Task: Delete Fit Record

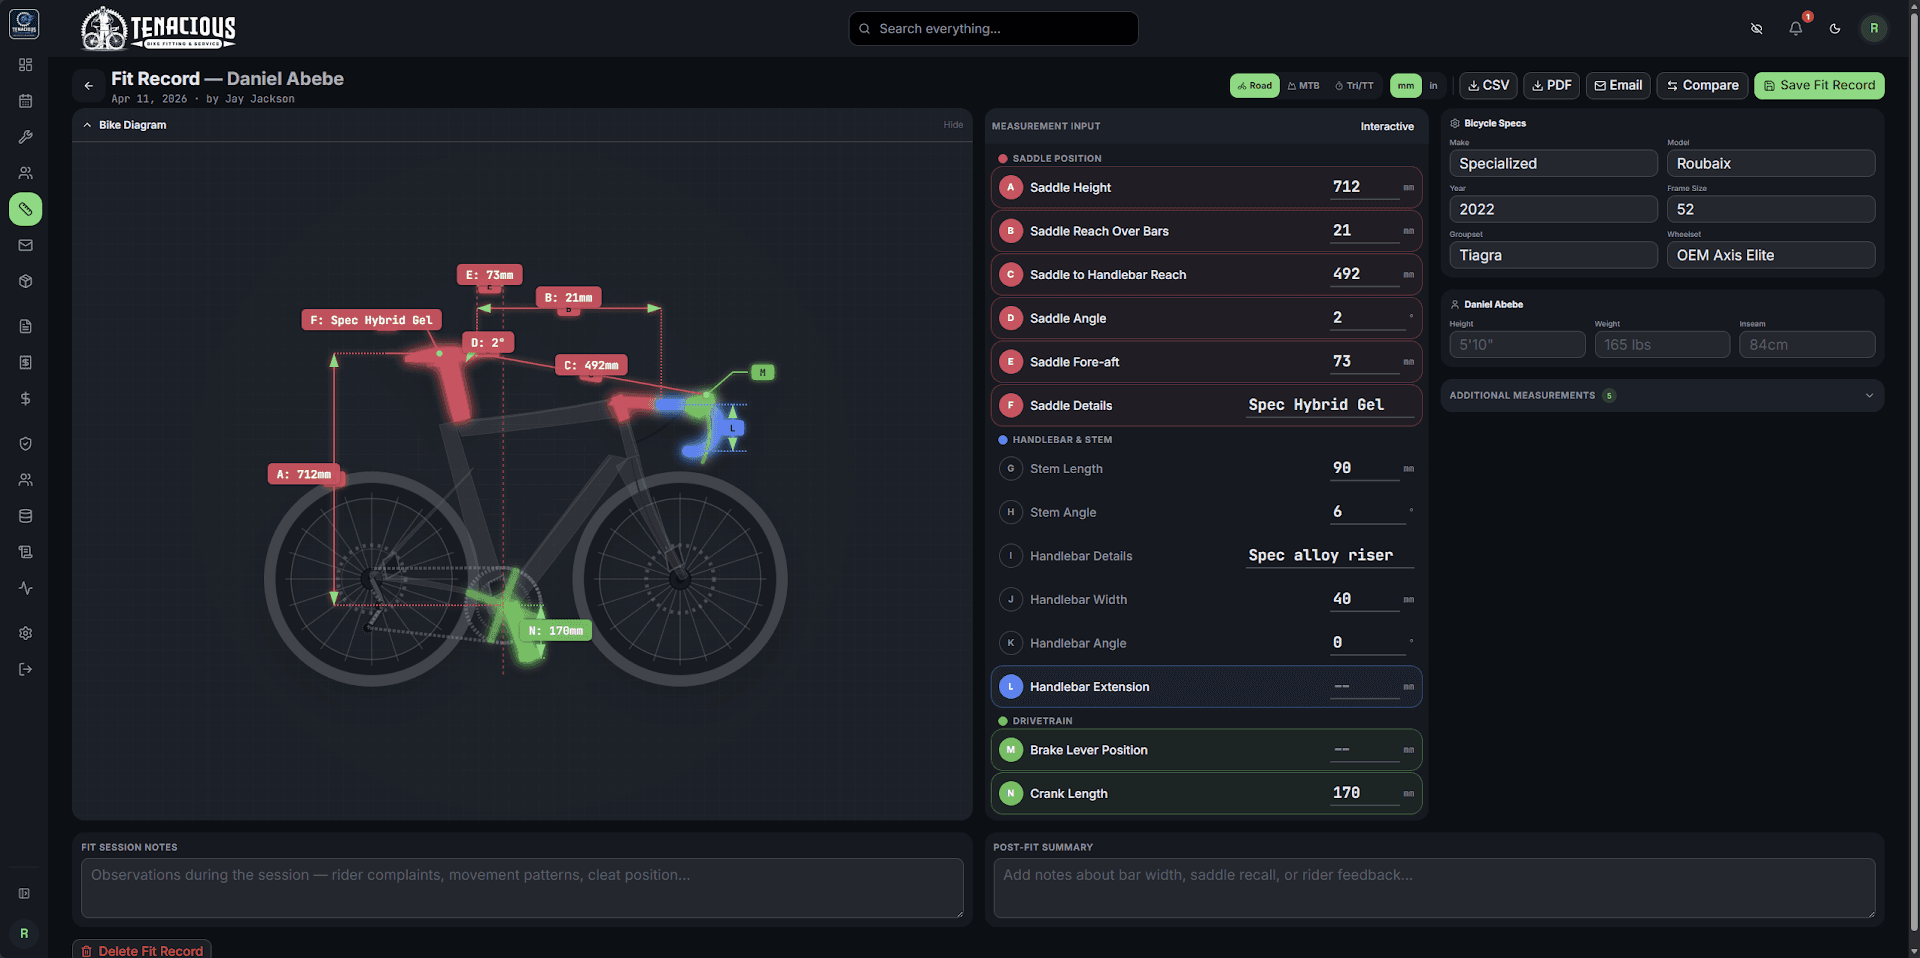Action: (x=142, y=950)
